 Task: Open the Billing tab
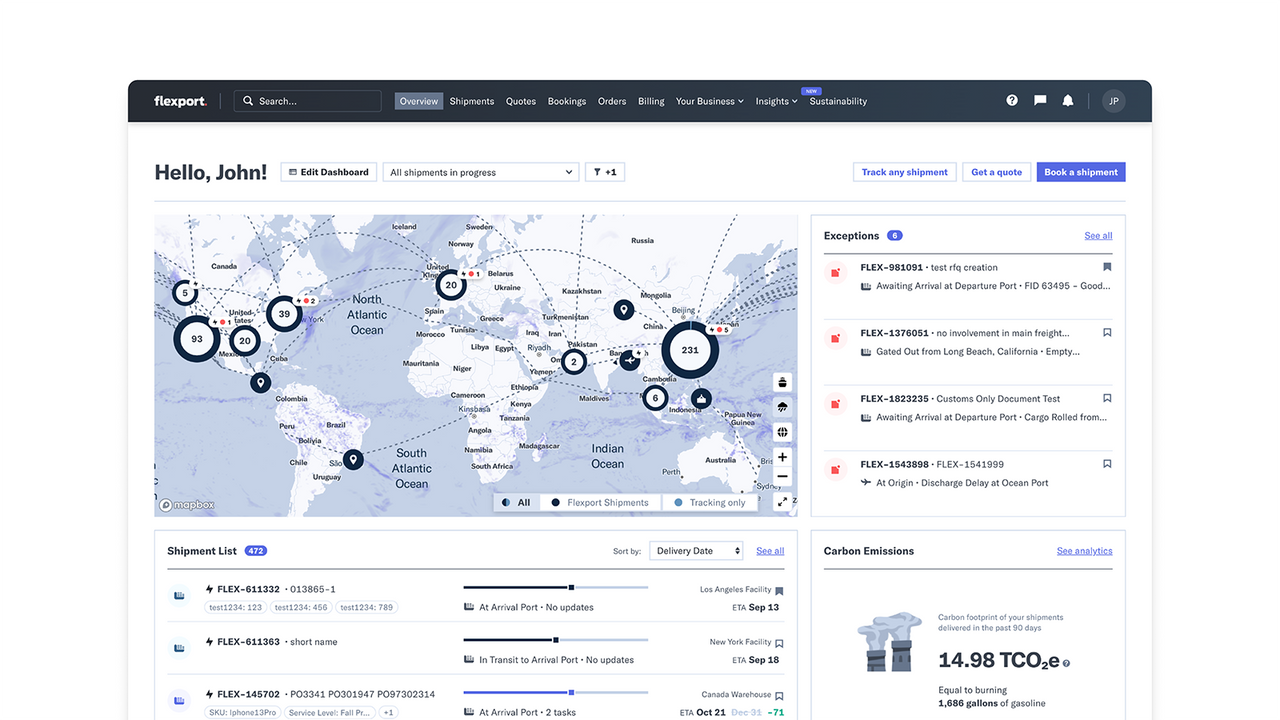(651, 101)
